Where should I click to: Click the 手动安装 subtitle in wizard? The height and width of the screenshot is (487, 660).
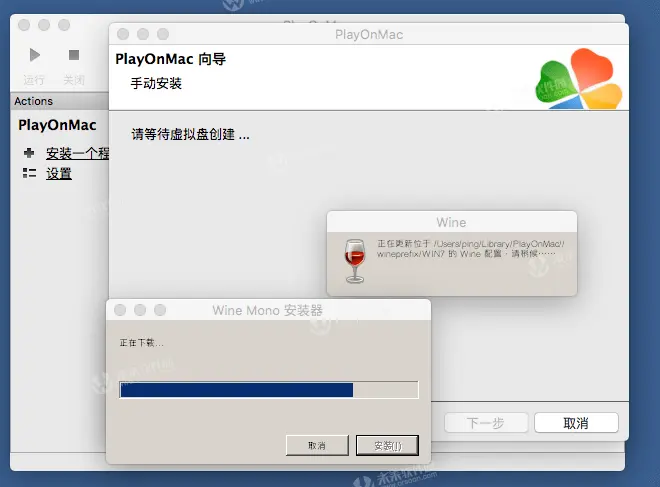(x=156, y=83)
